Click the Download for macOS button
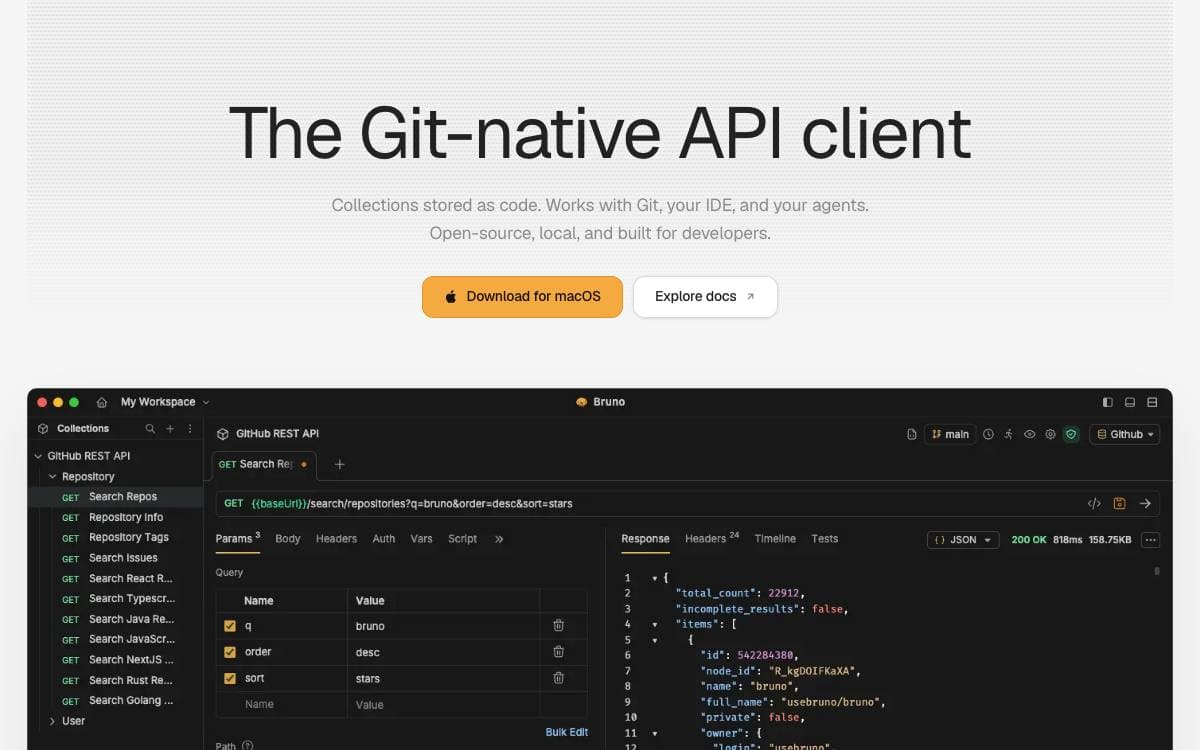1200x750 pixels. pos(522,297)
